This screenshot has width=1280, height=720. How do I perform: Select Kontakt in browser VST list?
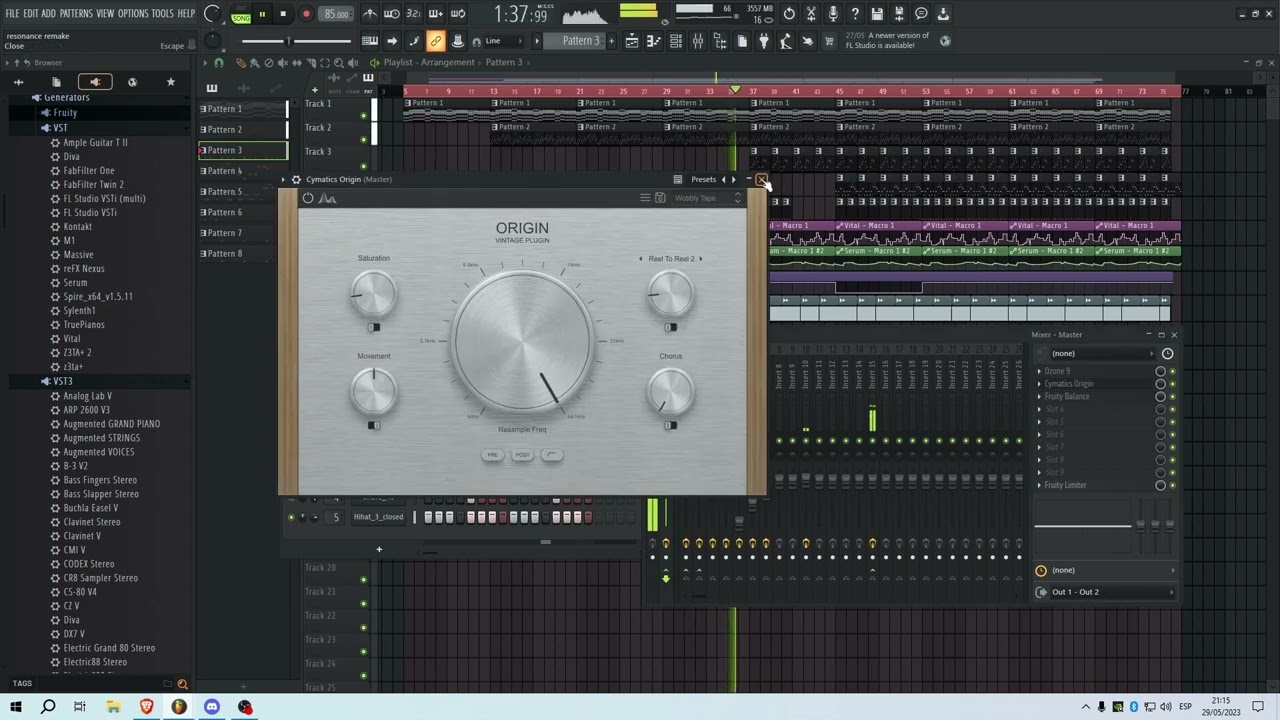pos(78,227)
